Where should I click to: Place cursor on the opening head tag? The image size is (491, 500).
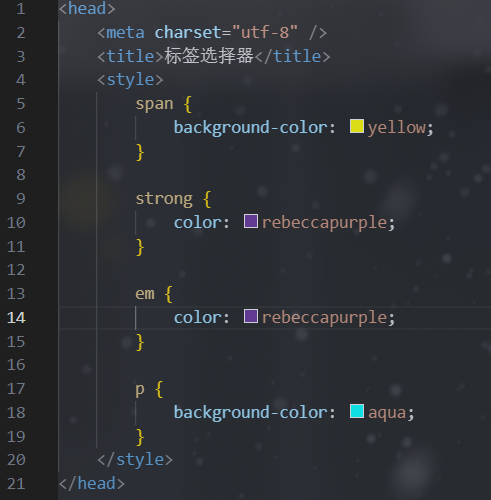click(87, 8)
